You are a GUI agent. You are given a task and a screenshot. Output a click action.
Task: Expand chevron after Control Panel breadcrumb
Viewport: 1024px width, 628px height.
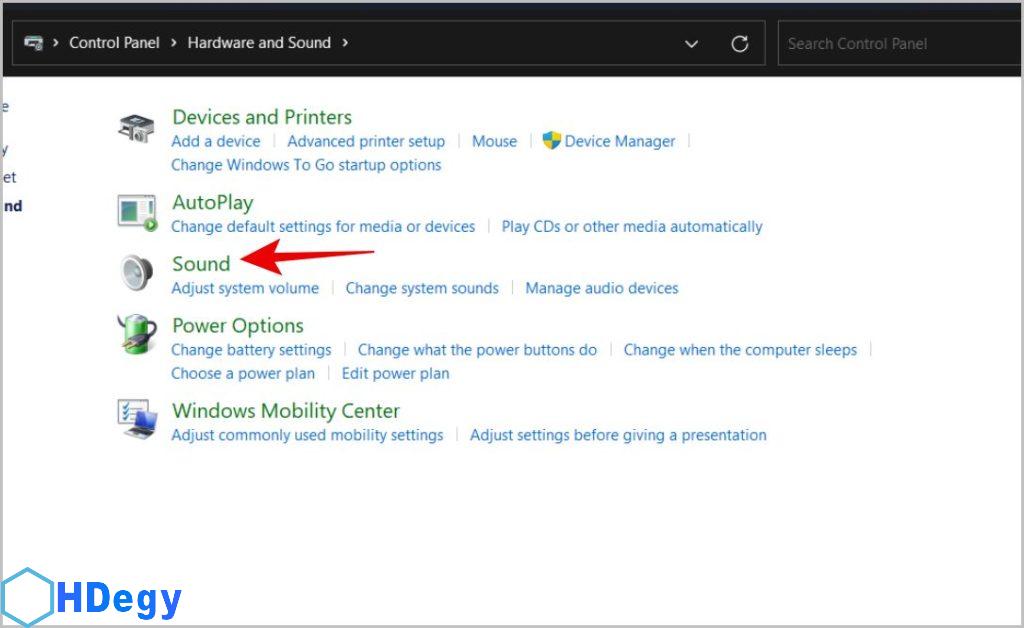tap(174, 43)
